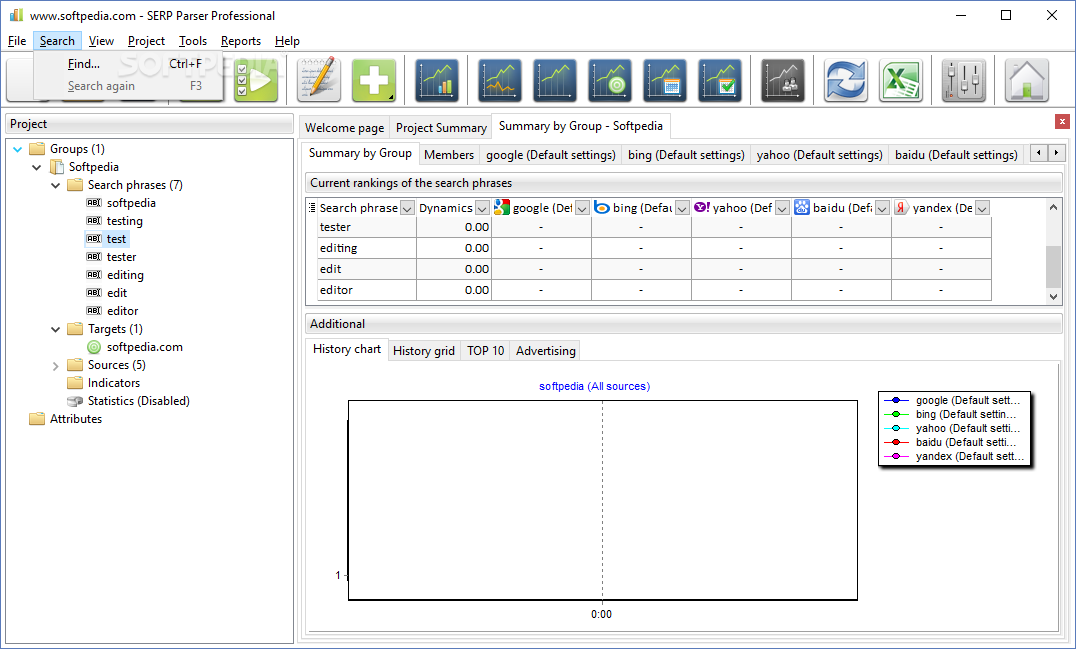Click the bing icon in column header
Image resolution: width=1076 pixels, height=649 pixels.
click(x=602, y=207)
